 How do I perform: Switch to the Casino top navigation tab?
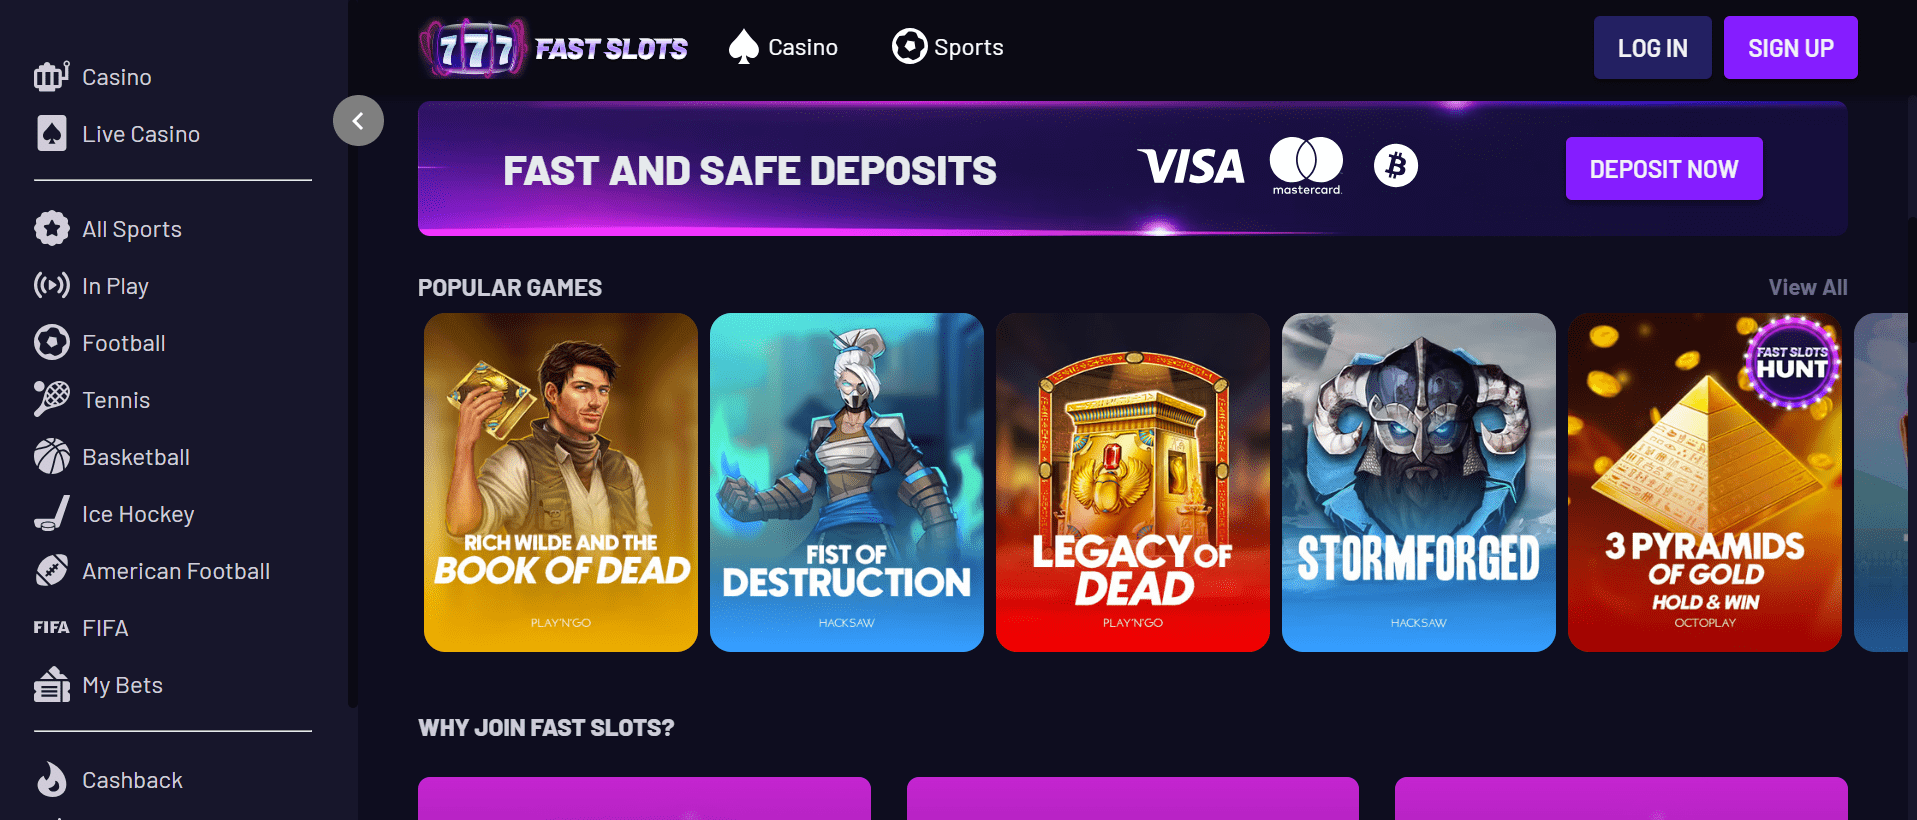783,47
